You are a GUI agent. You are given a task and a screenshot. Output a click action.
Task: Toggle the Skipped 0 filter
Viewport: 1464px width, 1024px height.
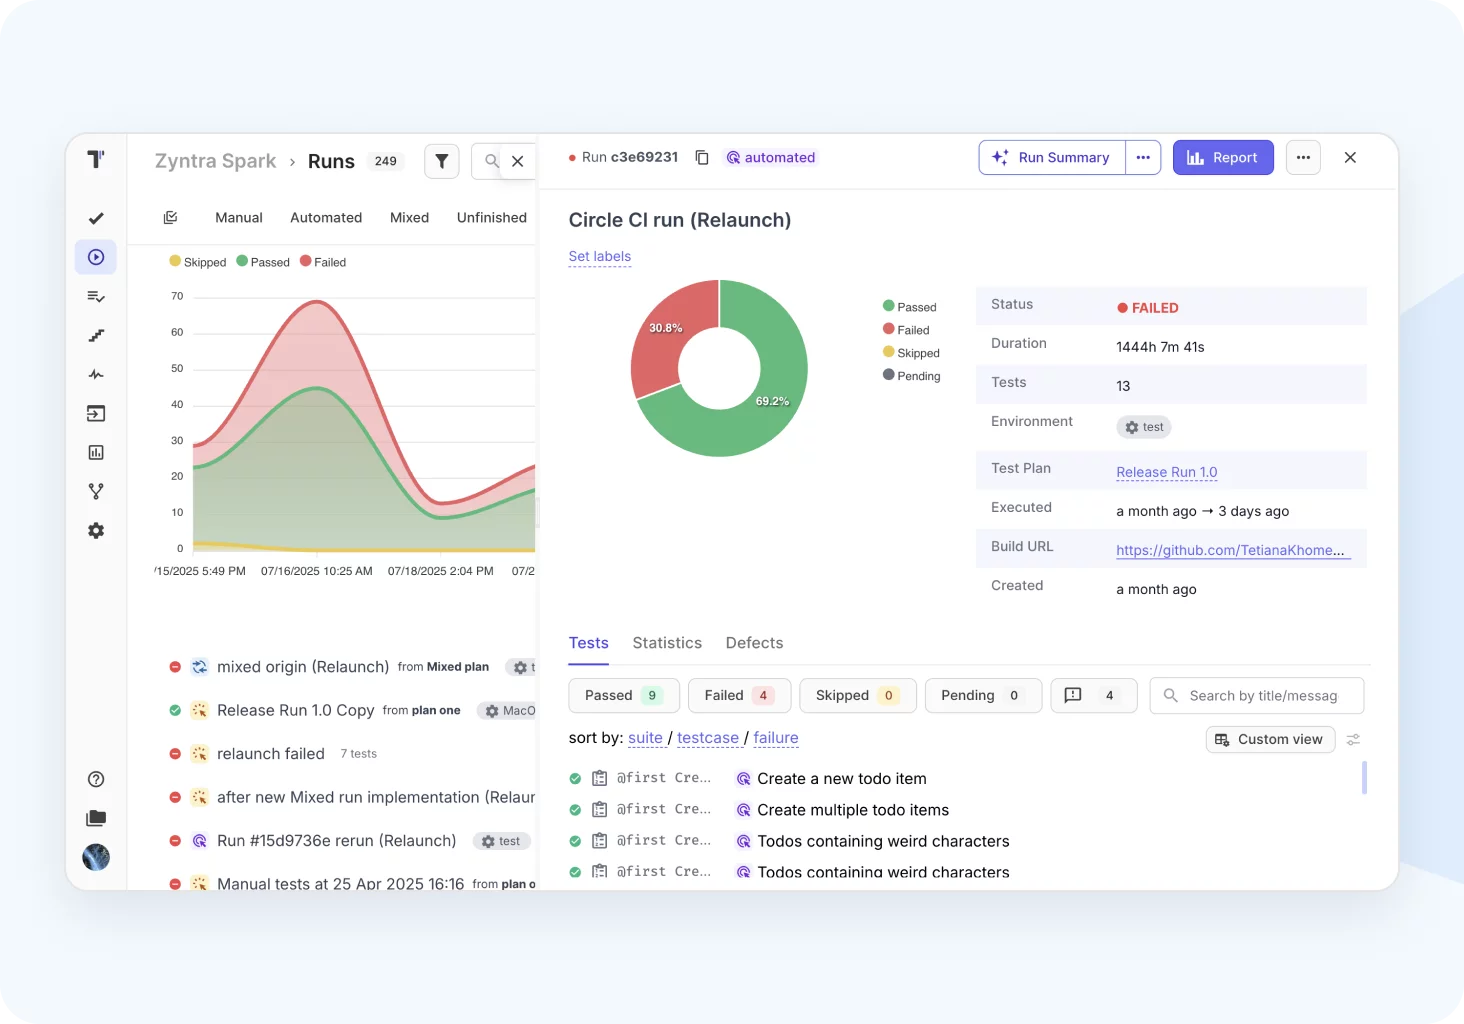[x=857, y=696]
